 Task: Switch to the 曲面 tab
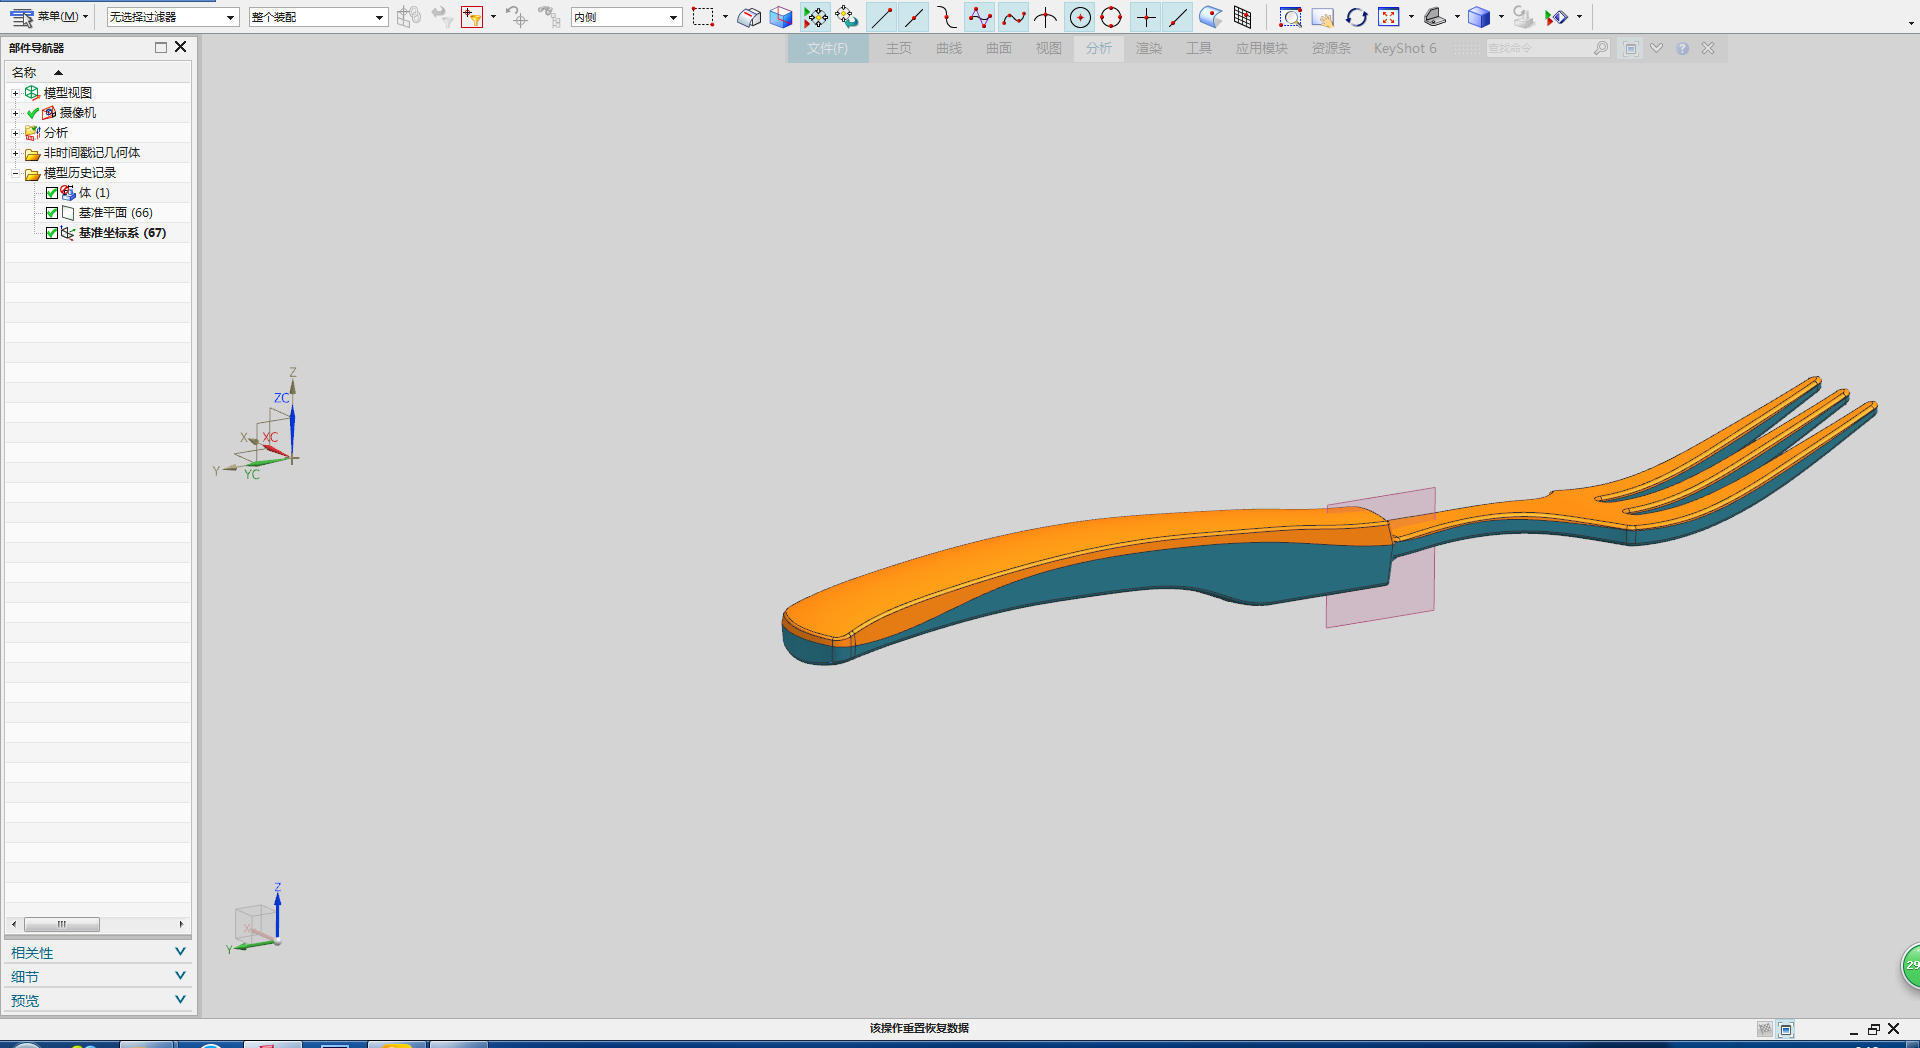pyautogui.click(x=998, y=48)
